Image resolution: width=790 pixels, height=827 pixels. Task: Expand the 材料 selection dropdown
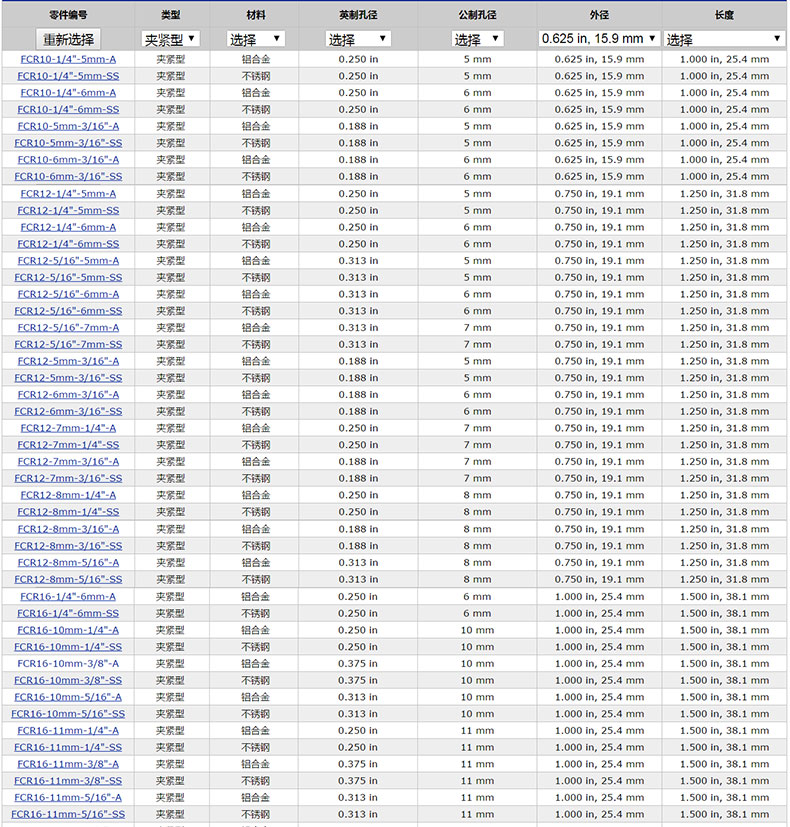tap(256, 39)
